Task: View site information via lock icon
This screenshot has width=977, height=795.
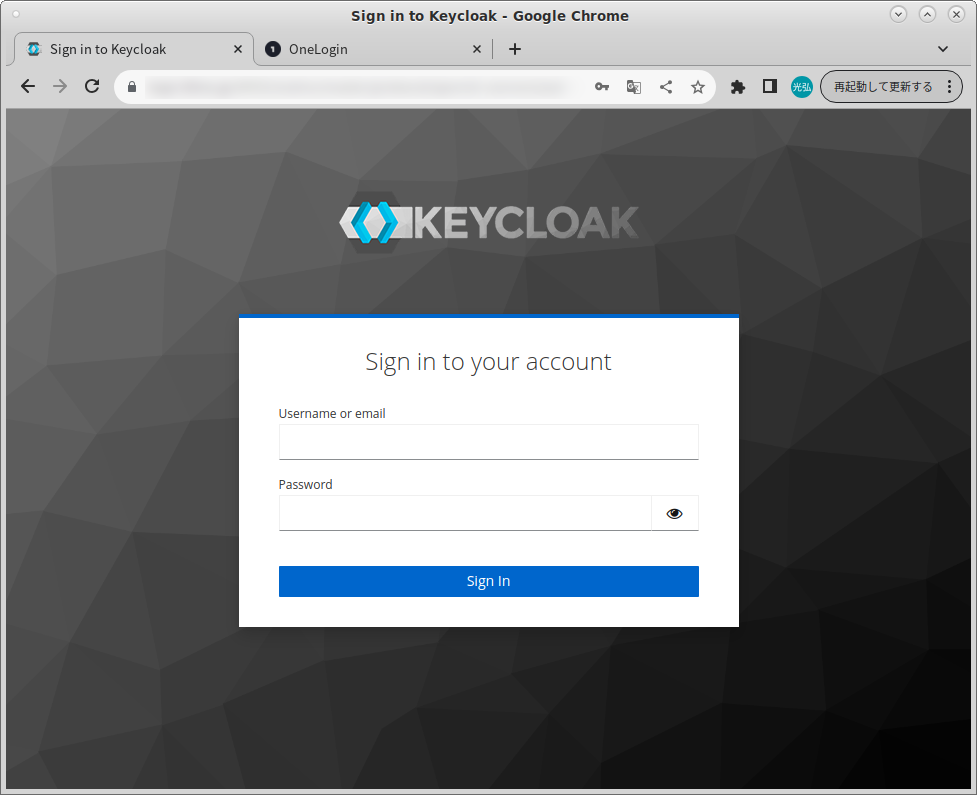Action: pos(131,87)
